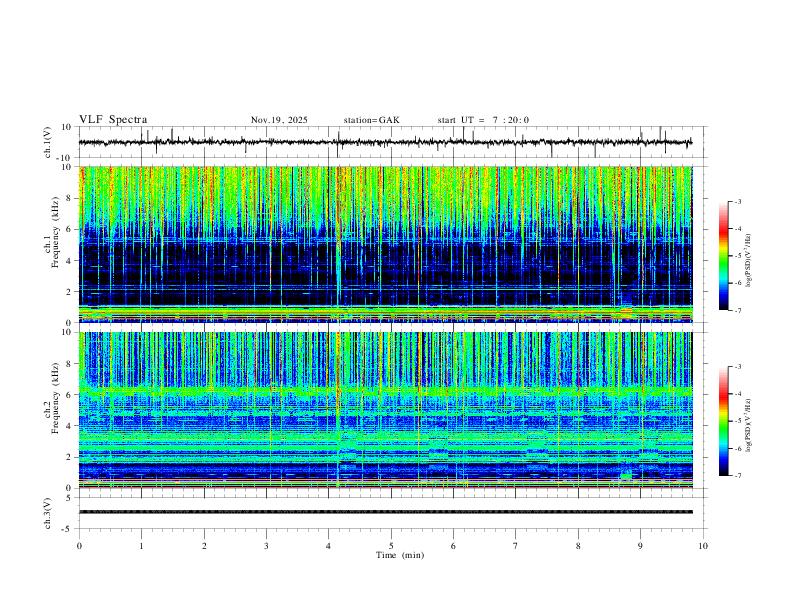Click the date 'Nov.19, 2025'
Viewport: 792px width, 612px height.
(279, 120)
